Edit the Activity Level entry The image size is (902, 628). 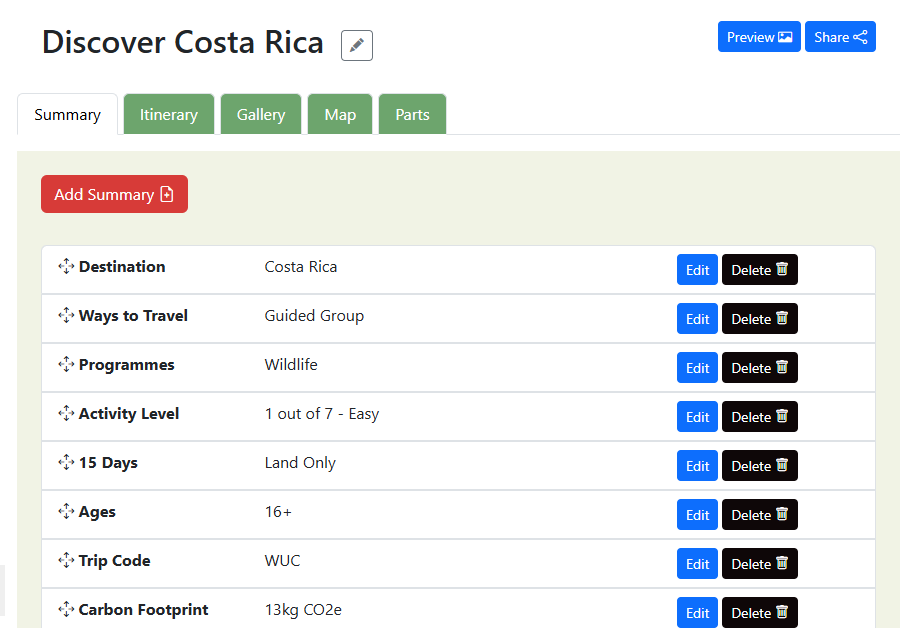[697, 417]
